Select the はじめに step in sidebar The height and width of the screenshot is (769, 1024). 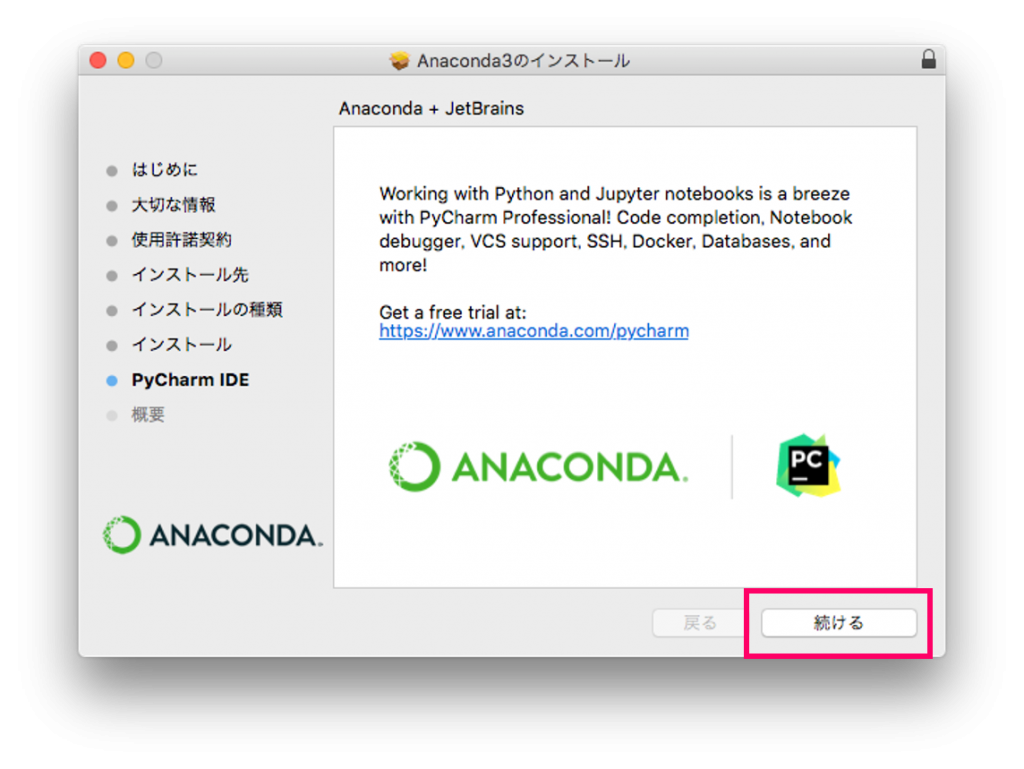[x=165, y=170]
